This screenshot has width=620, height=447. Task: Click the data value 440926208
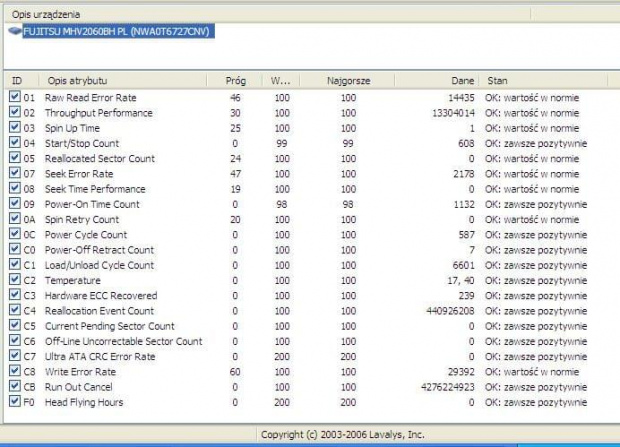450,311
